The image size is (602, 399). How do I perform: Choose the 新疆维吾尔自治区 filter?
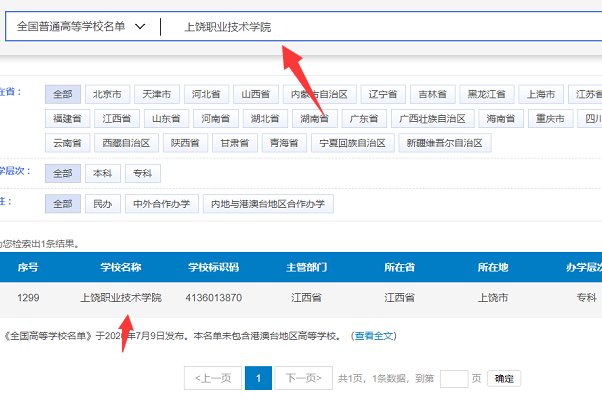(445, 143)
